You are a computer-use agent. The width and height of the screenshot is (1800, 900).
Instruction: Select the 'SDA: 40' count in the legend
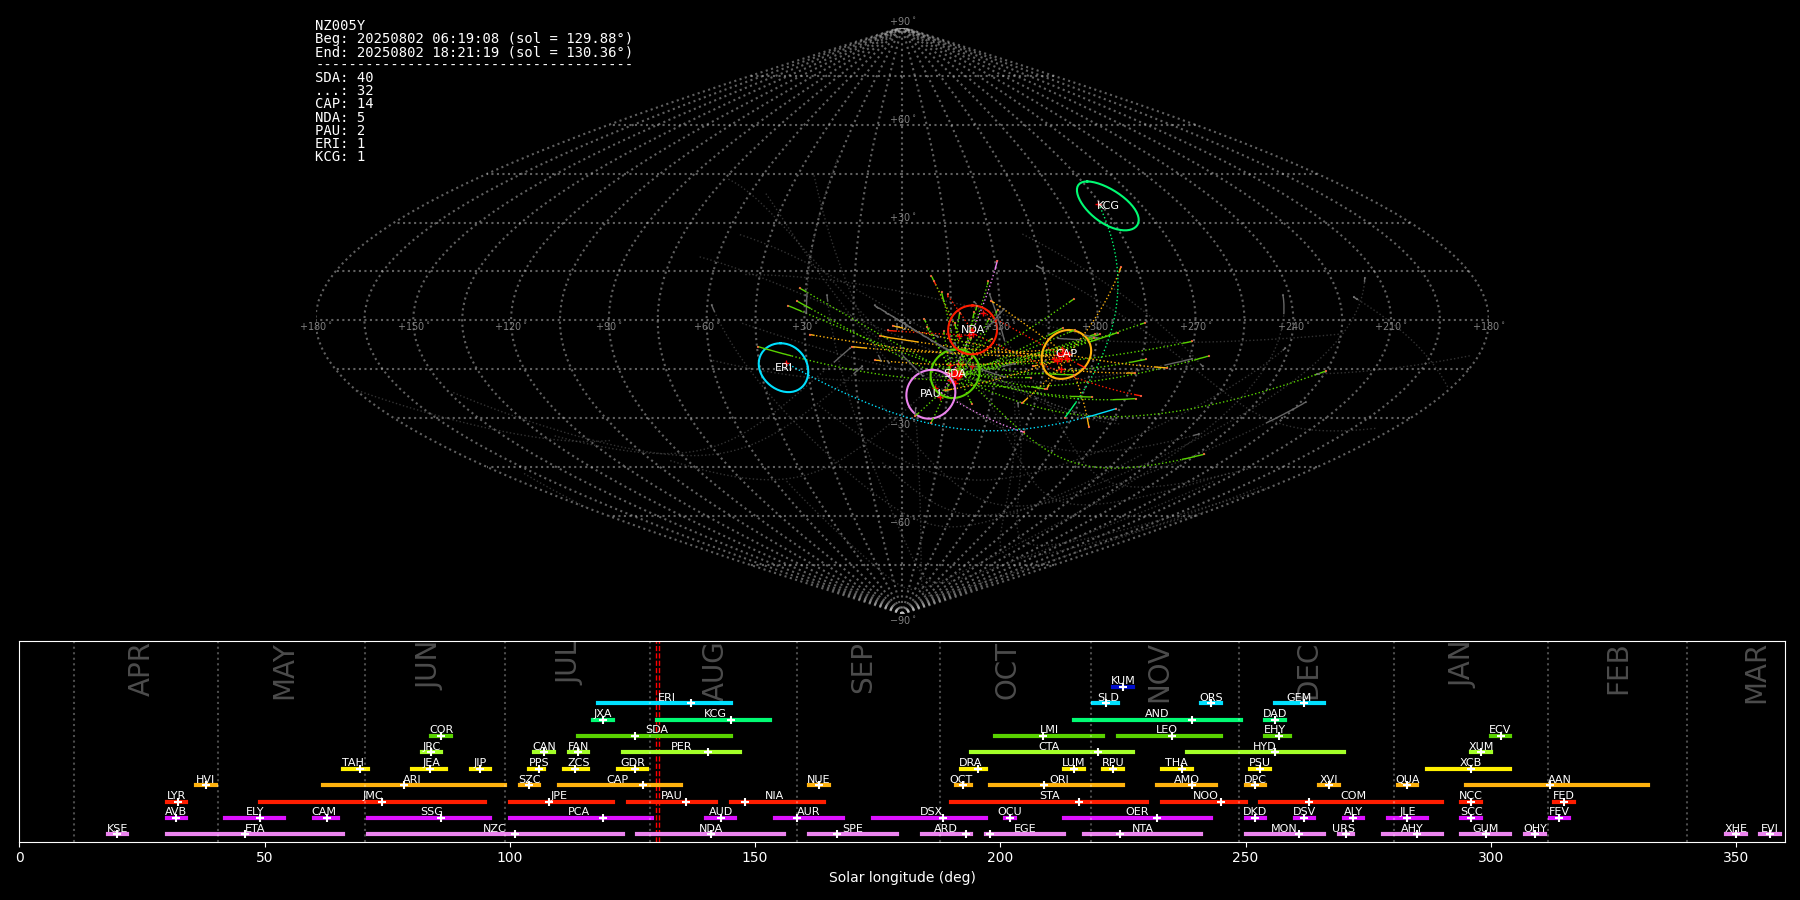[x=344, y=77]
